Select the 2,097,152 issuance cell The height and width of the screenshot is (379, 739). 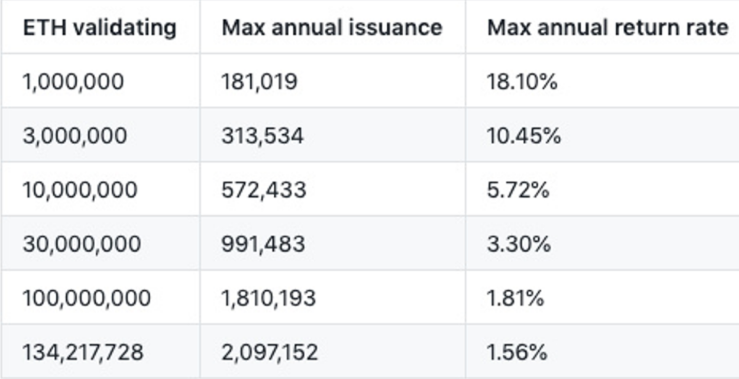270,352
